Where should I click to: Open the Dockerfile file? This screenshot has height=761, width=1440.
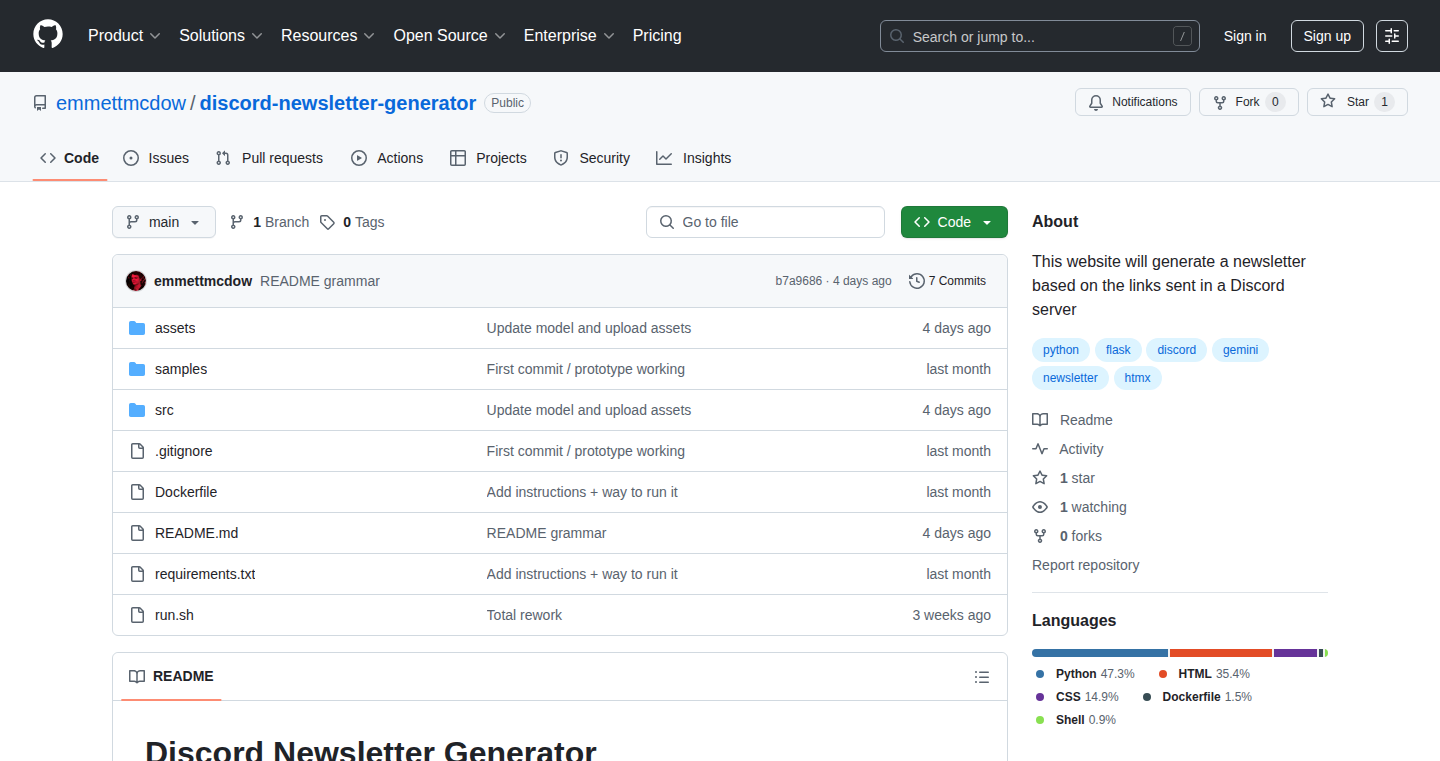[186, 492]
